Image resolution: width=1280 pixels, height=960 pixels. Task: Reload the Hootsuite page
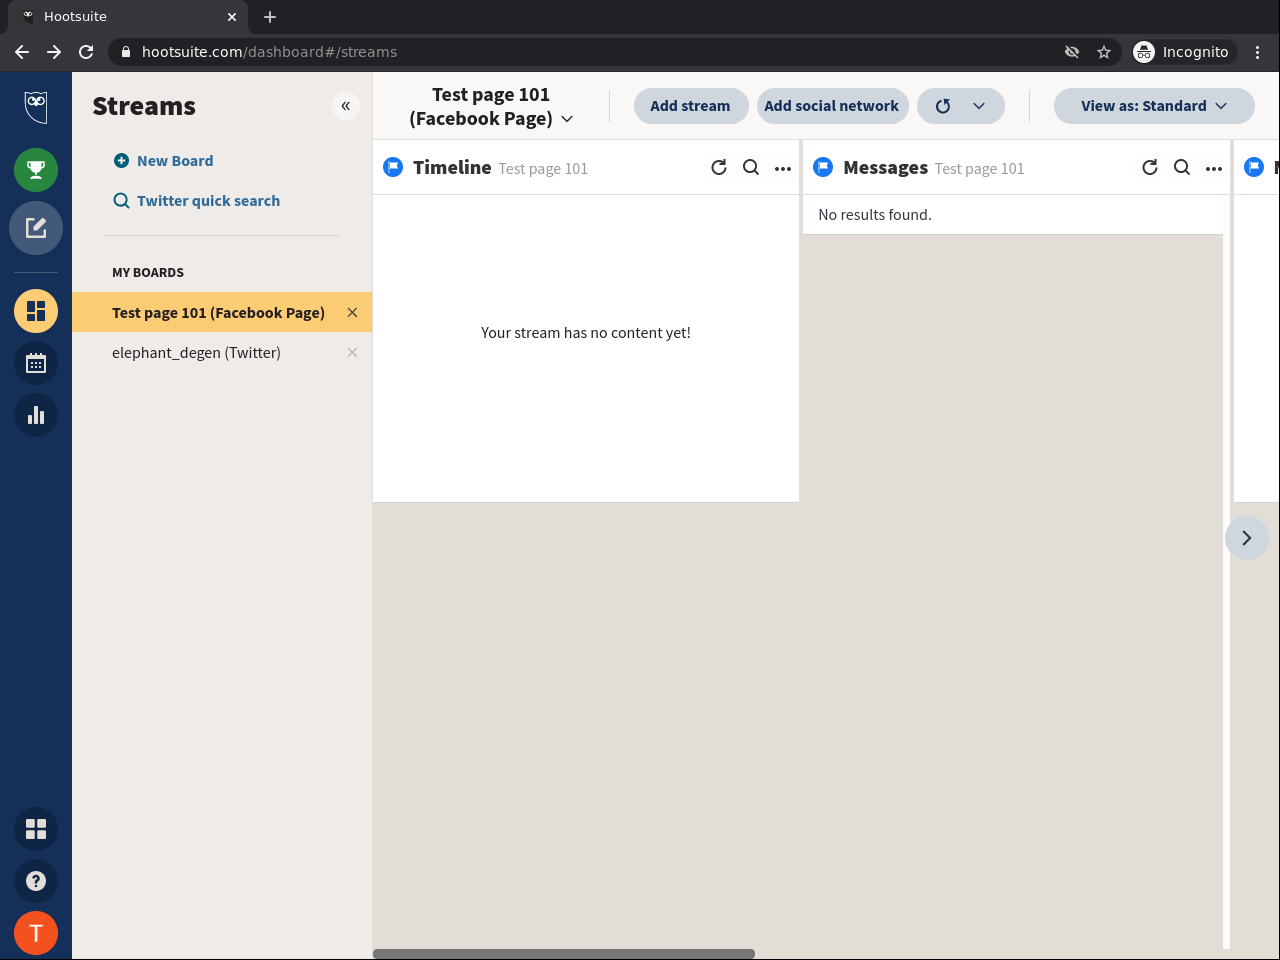click(x=86, y=52)
